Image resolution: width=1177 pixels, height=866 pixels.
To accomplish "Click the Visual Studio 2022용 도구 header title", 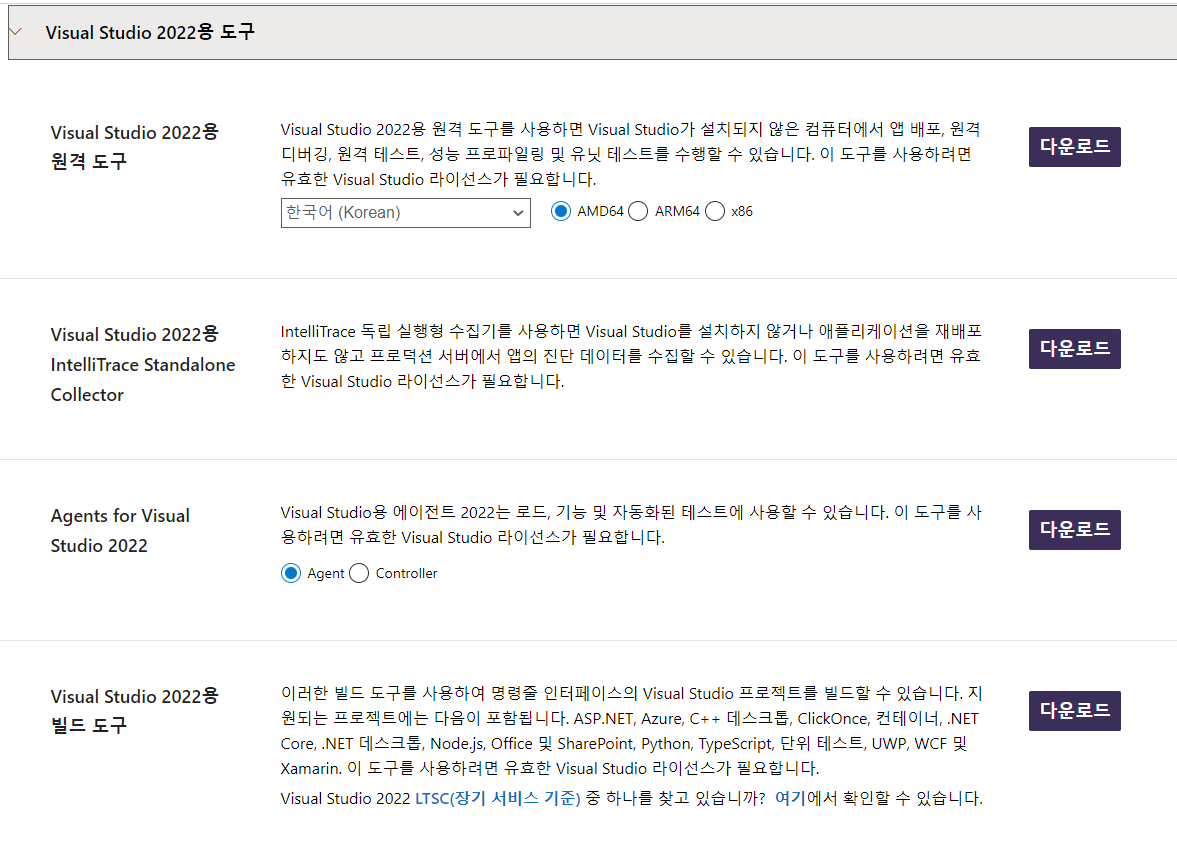I will (150, 32).
